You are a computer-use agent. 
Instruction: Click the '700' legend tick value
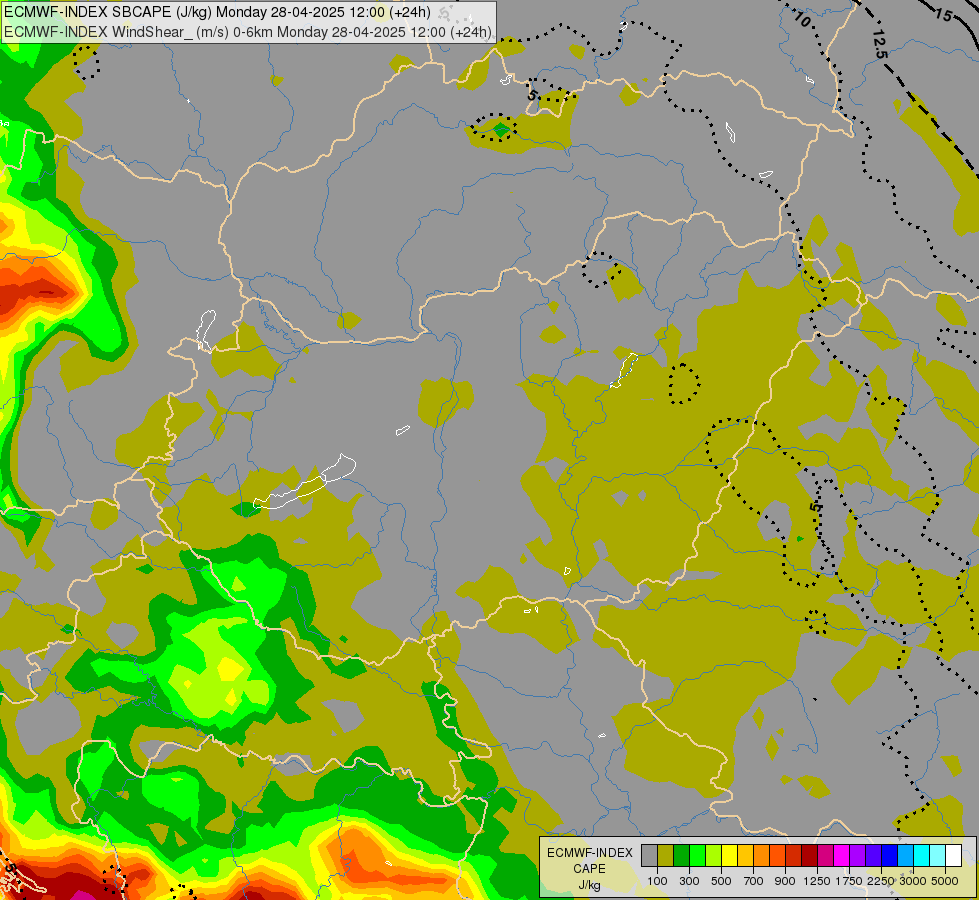pos(754,881)
